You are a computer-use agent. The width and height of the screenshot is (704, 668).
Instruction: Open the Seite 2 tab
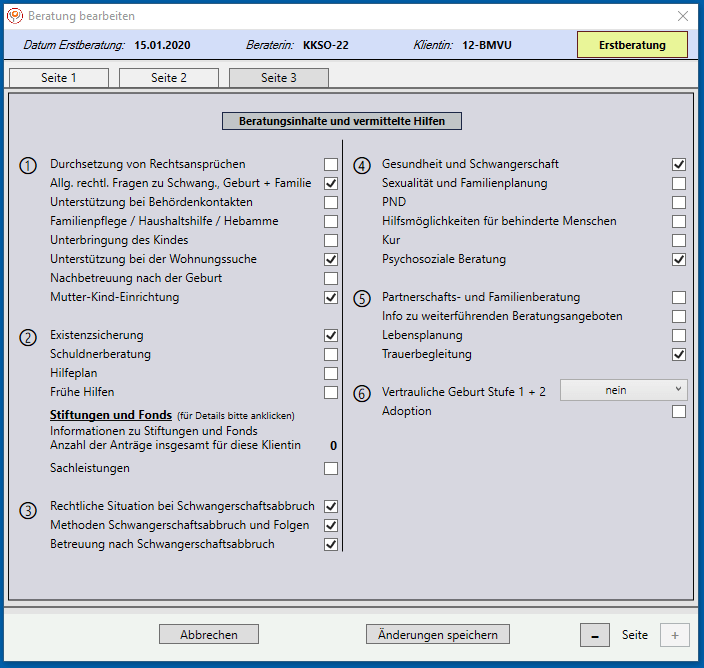[x=169, y=78]
